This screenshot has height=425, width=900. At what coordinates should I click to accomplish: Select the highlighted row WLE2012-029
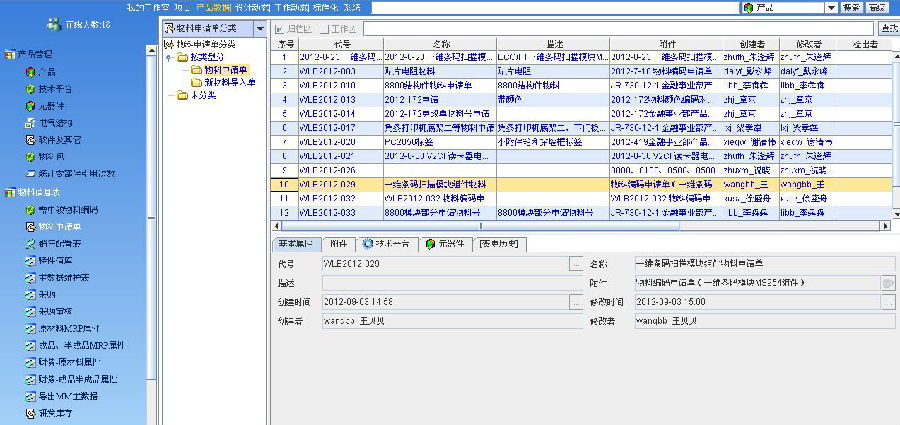pyautogui.click(x=581, y=184)
